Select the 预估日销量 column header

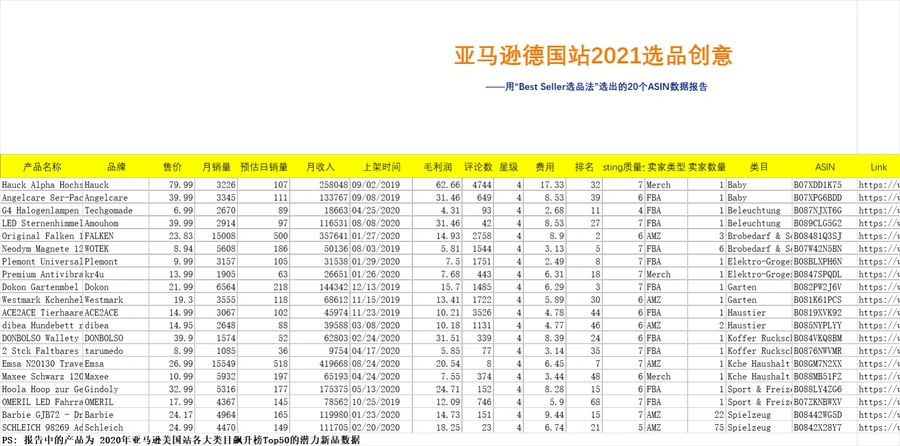(x=263, y=167)
